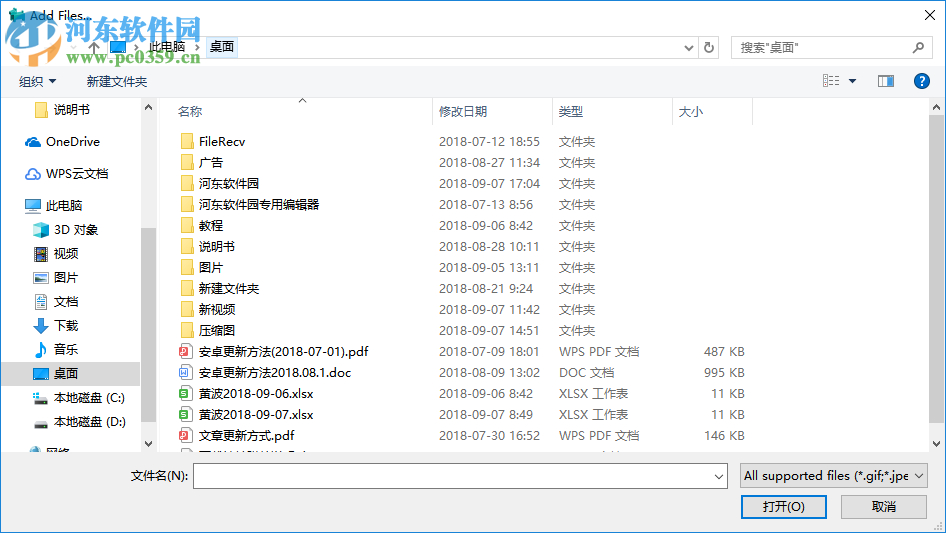Click DOC 文档 type cell
The image size is (946, 533).
pyautogui.click(x=586, y=372)
